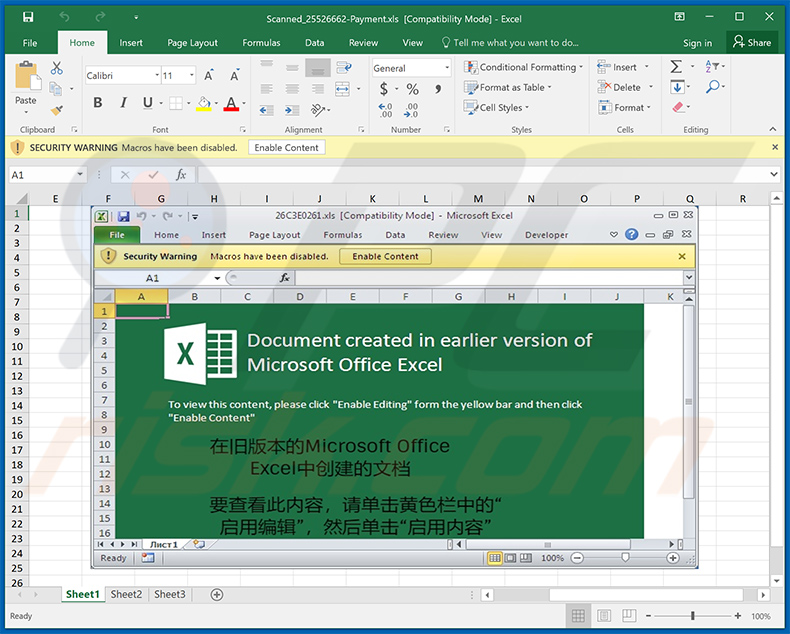Image resolution: width=790 pixels, height=634 pixels.
Task: Toggle center horizontal alignment
Action: coord(292,89)
